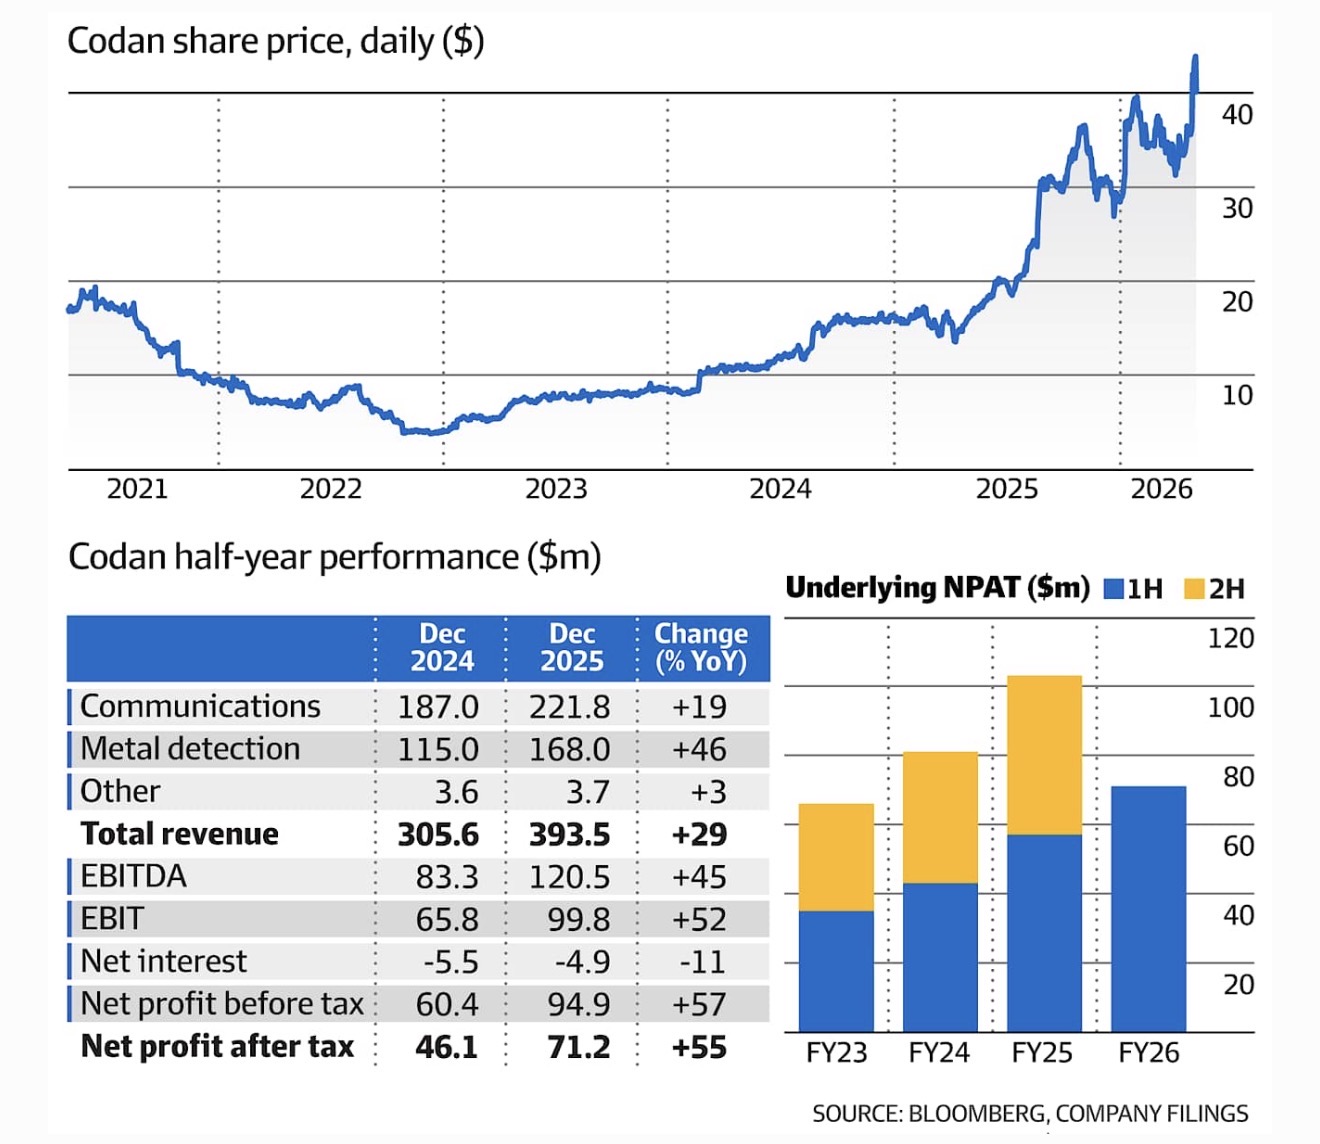This screenshot has height=1144, width=1320.
Task: Click the "Net profit before tax" row label
Action: (222, 1003)
